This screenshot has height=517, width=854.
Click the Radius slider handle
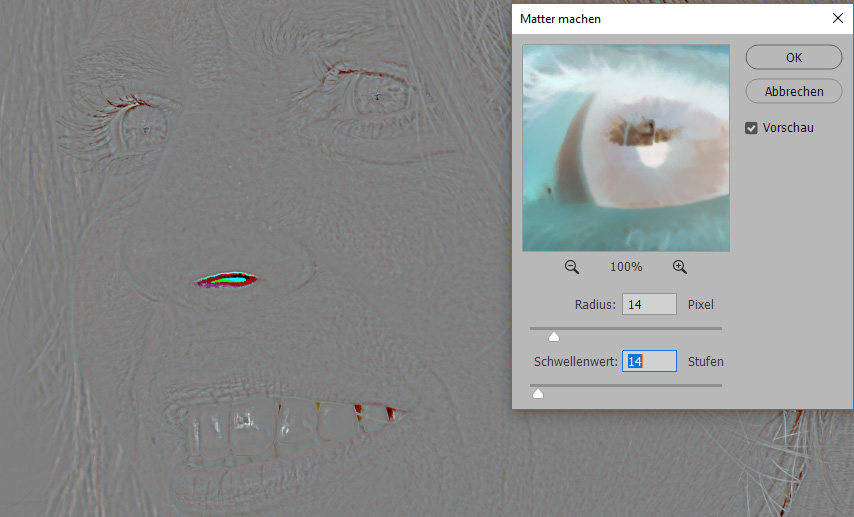tap(554, 336)
